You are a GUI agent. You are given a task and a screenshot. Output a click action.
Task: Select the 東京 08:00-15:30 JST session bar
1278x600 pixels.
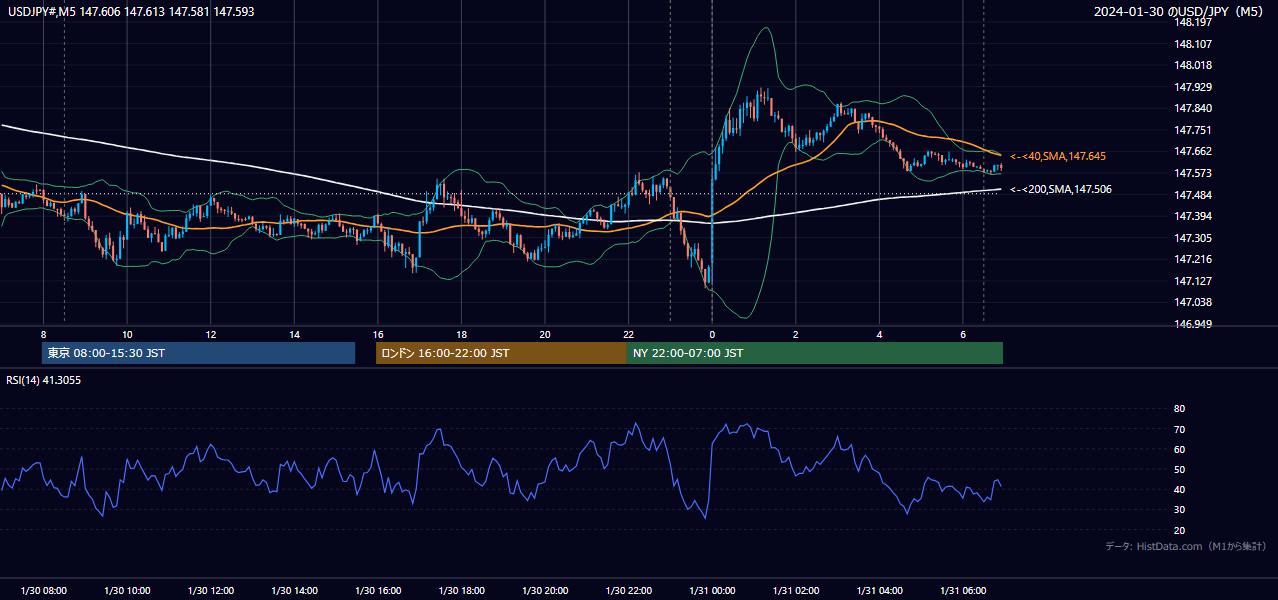[x=198, y=353]
